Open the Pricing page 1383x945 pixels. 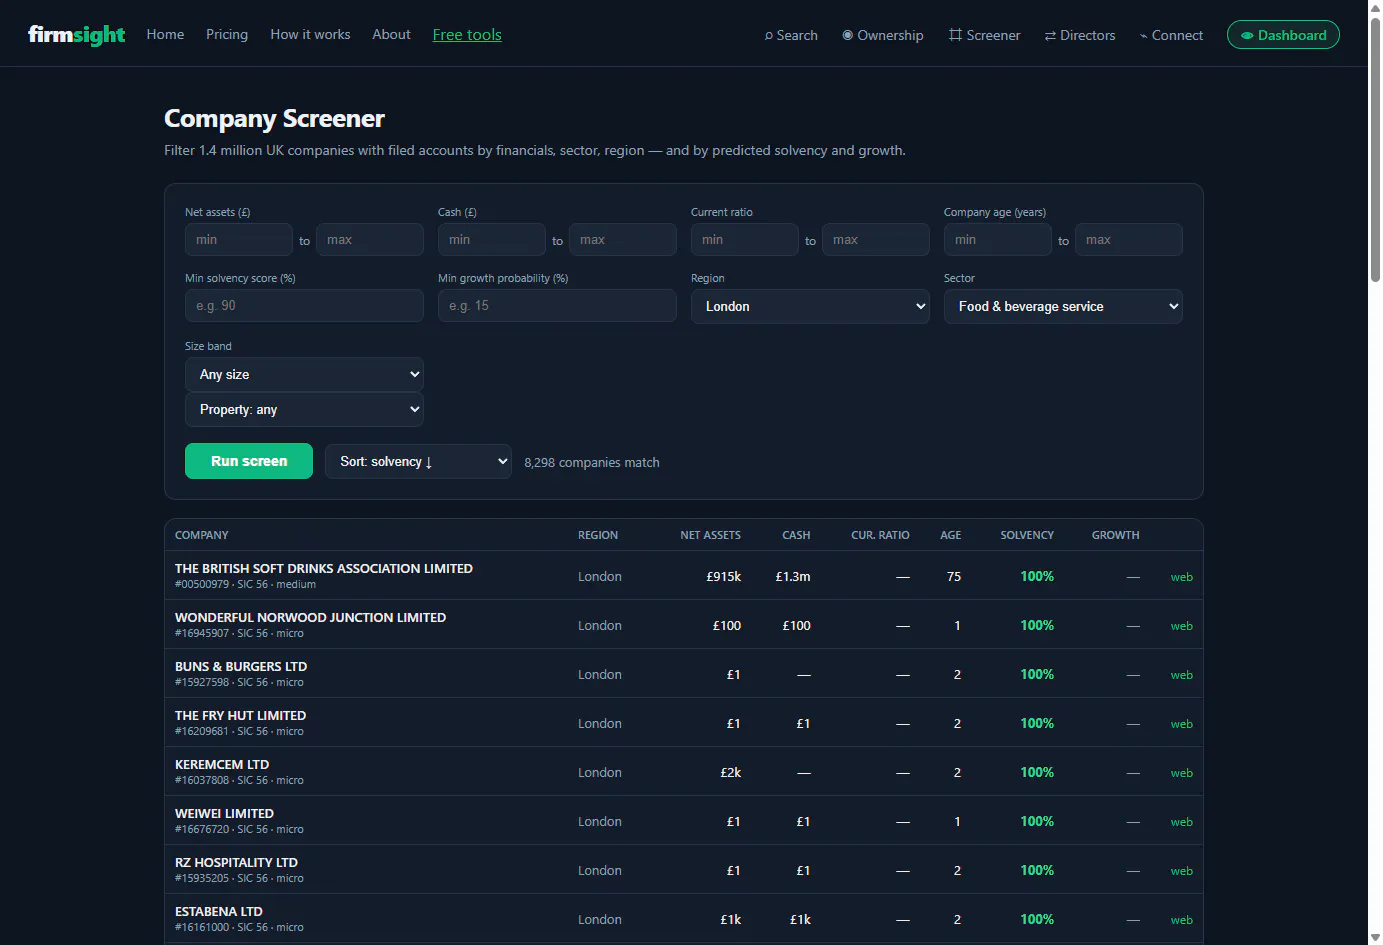(x=227, y=34)
